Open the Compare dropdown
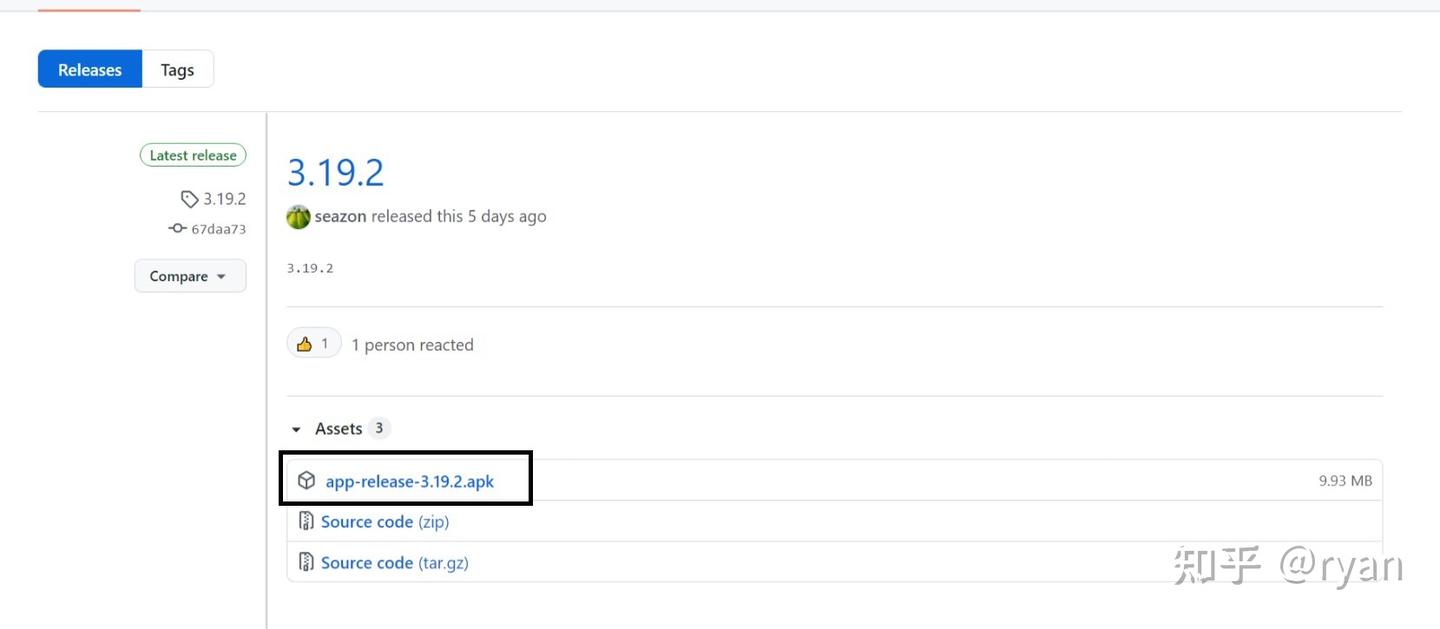The width and height of the screenshot is (1440, 629). tap(190, 276)
